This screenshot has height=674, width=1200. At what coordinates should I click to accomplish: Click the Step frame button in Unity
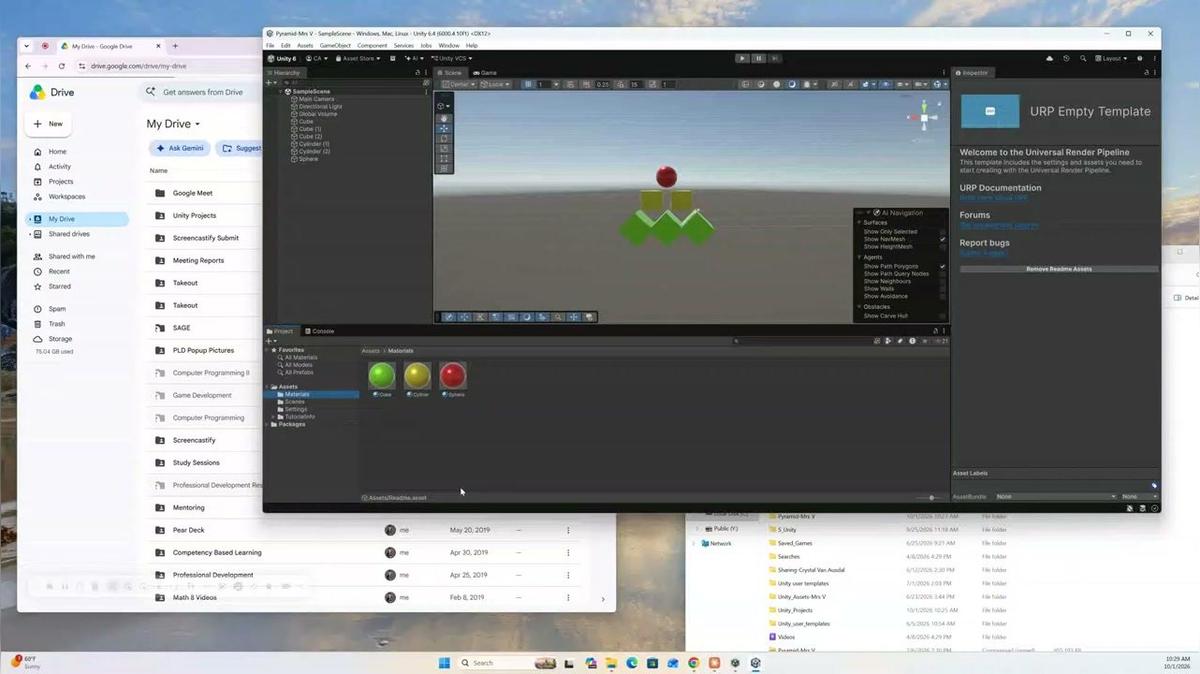(x=775, y=58)
